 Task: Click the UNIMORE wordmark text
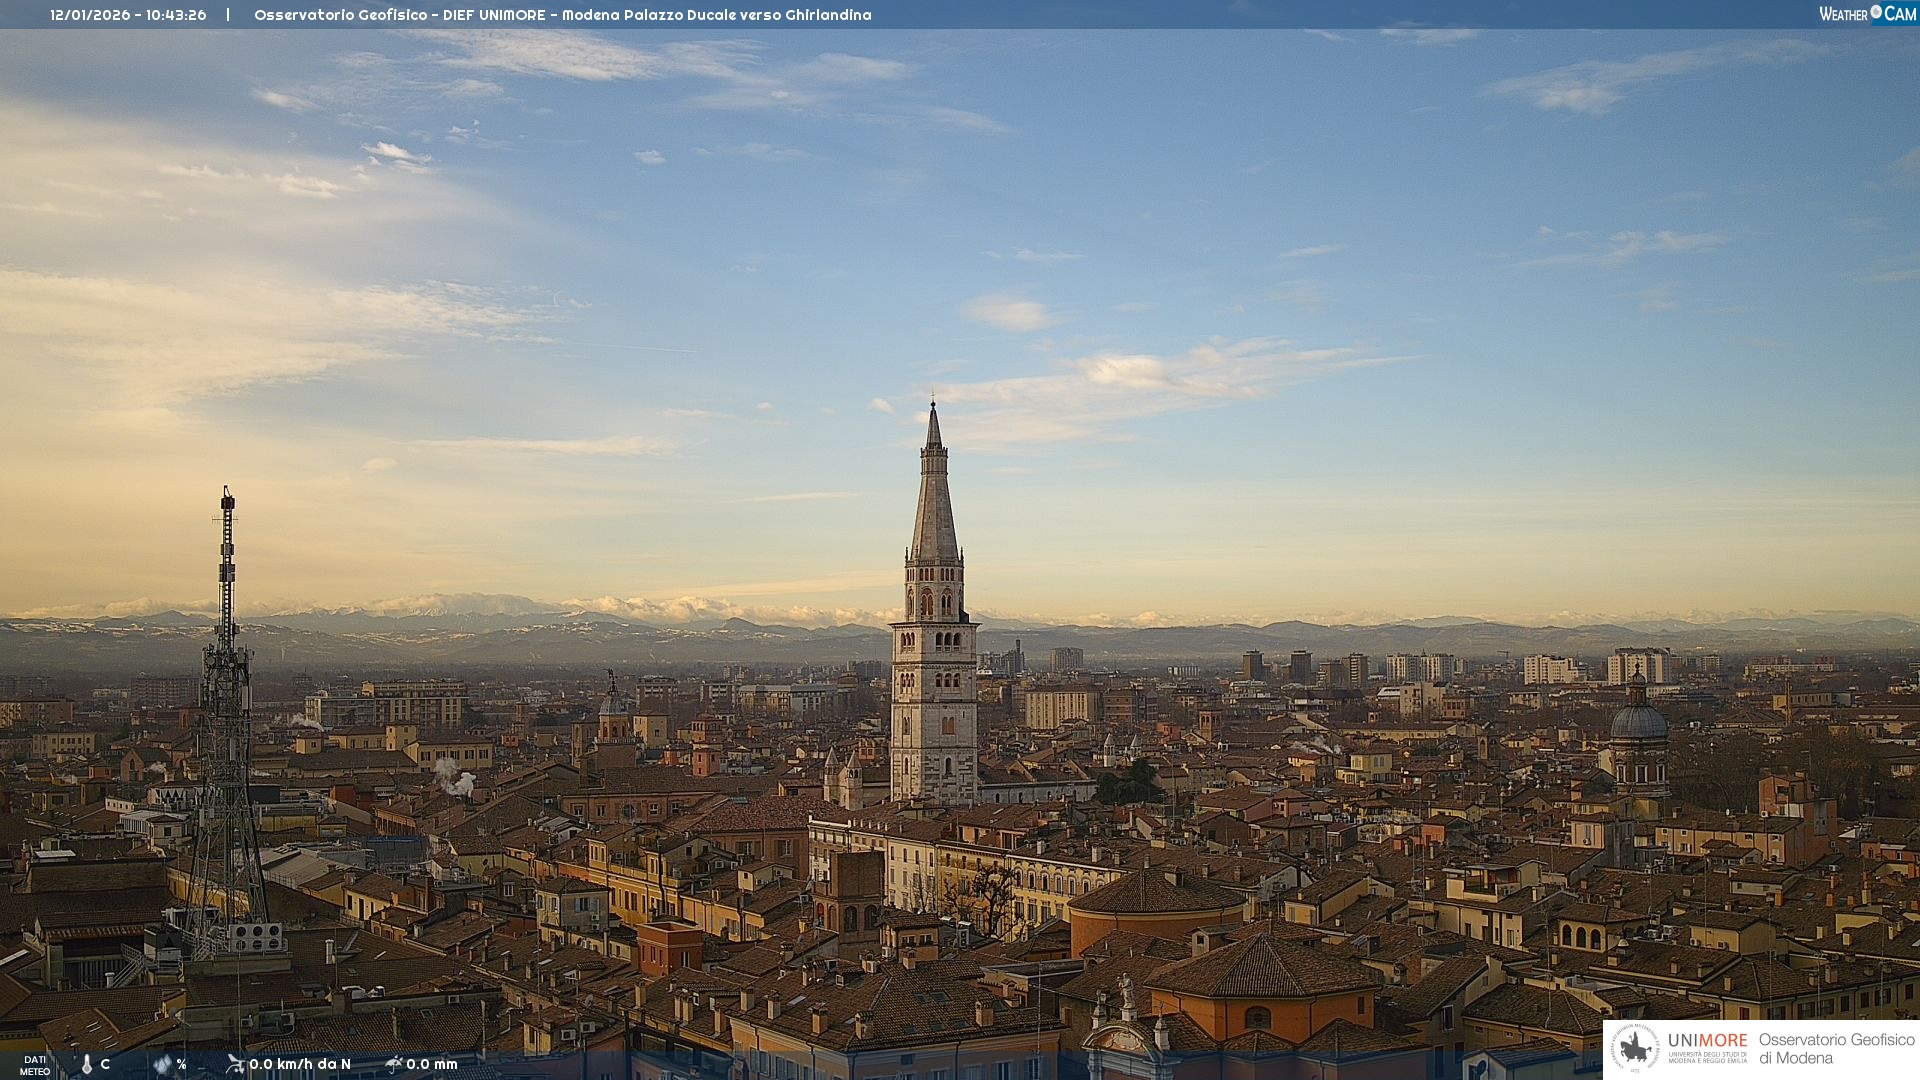pyautogui.click(x=1707, y=1041)
